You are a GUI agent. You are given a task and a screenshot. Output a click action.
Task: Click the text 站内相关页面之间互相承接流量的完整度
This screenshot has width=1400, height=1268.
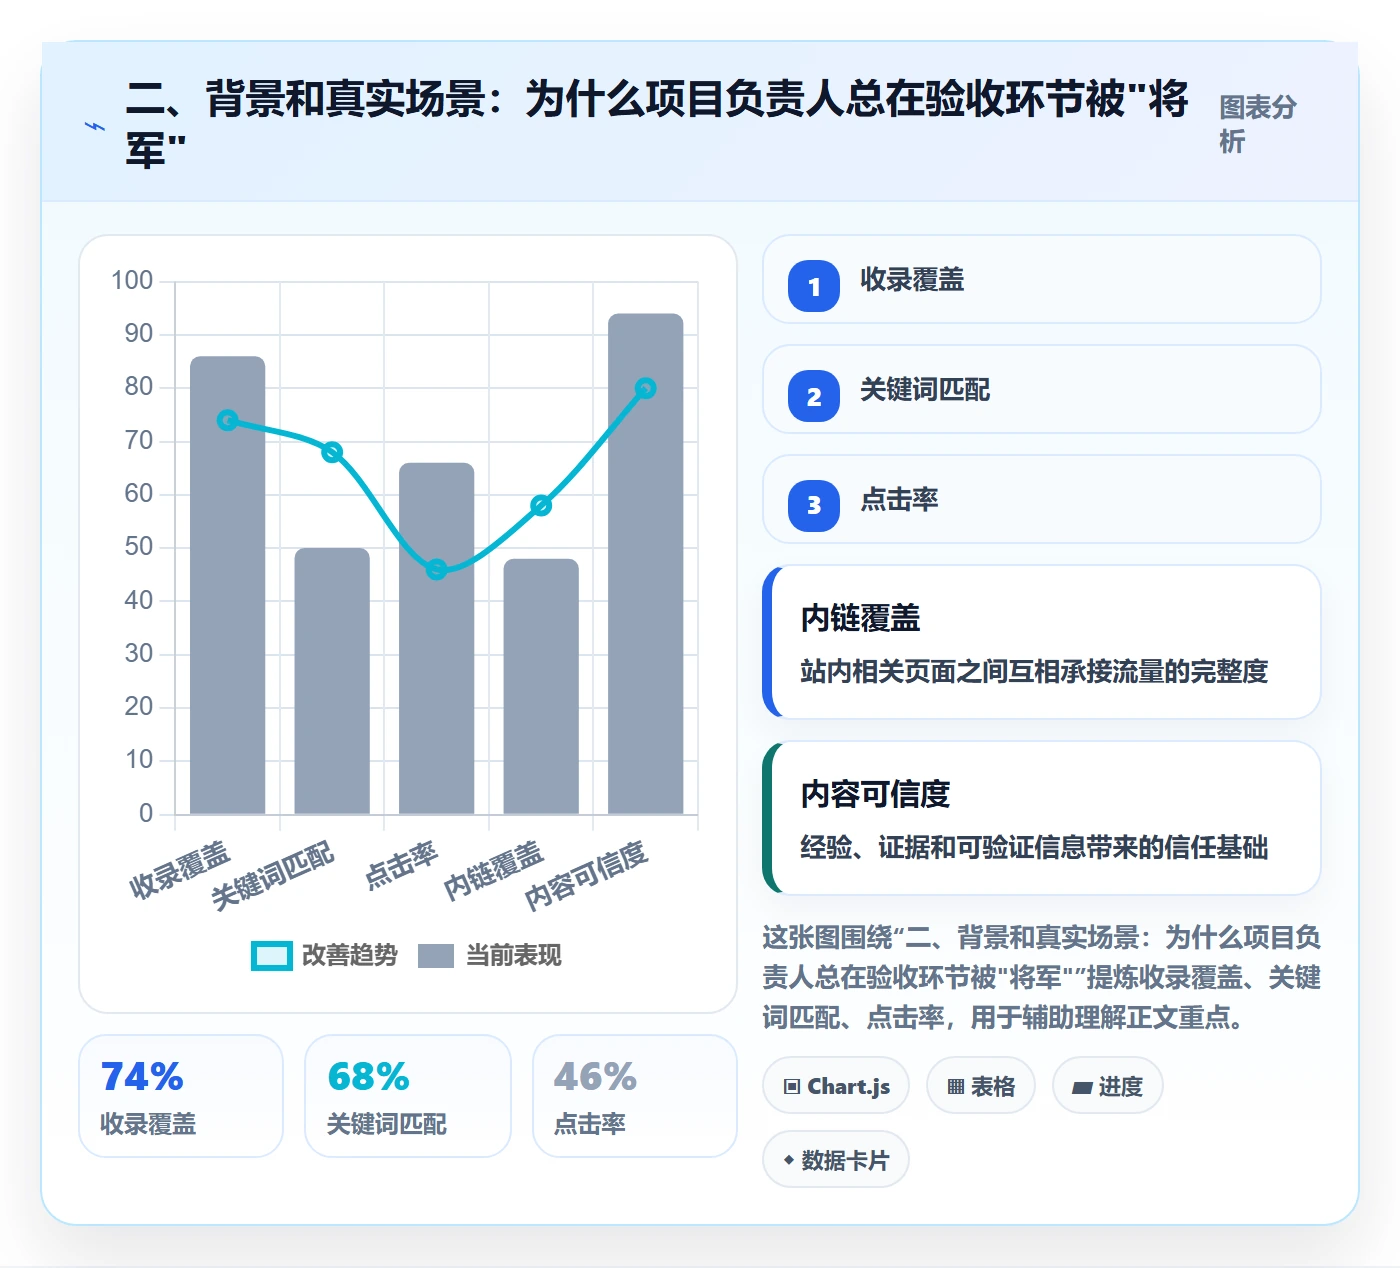[x=1034, y=671]
